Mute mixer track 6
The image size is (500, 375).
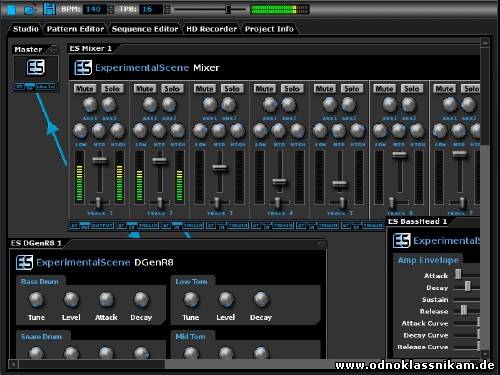tap(384, 89)
